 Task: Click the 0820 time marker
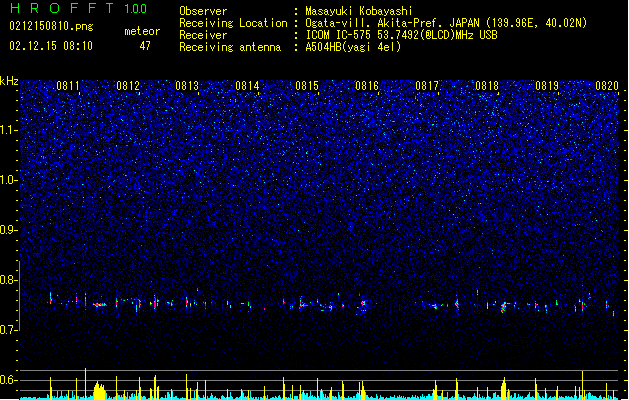(607, 86)
